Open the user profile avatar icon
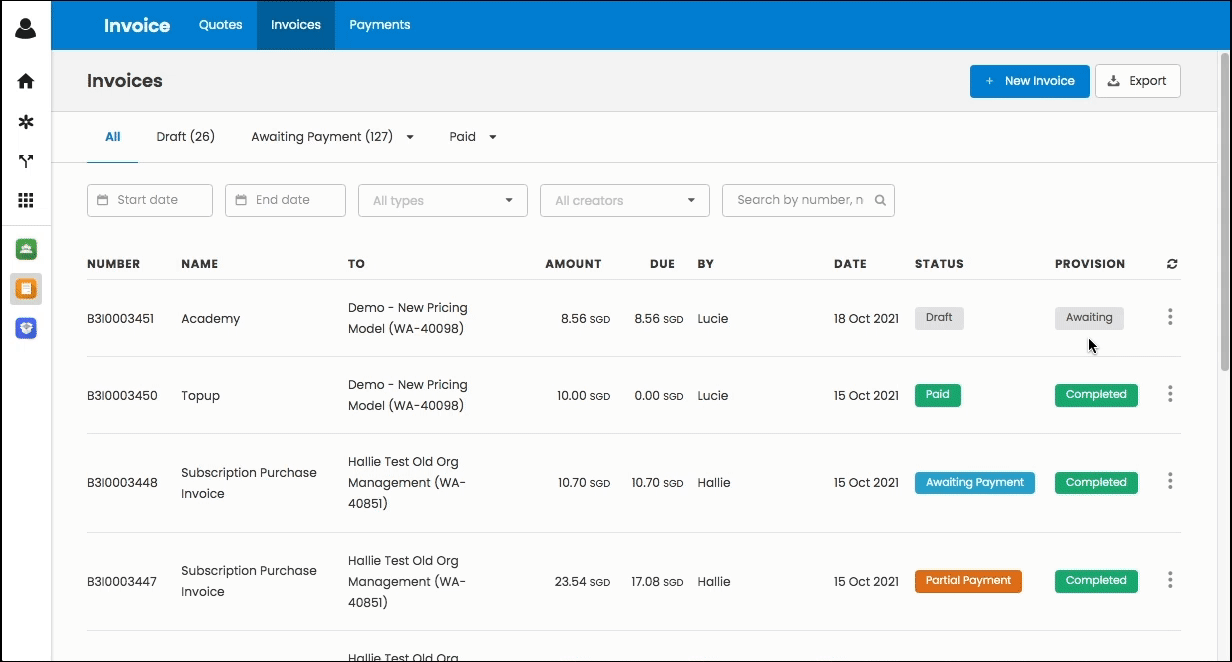Image resolution: width=1232 pixels, height=662 pixels. (x=26, y=28)
